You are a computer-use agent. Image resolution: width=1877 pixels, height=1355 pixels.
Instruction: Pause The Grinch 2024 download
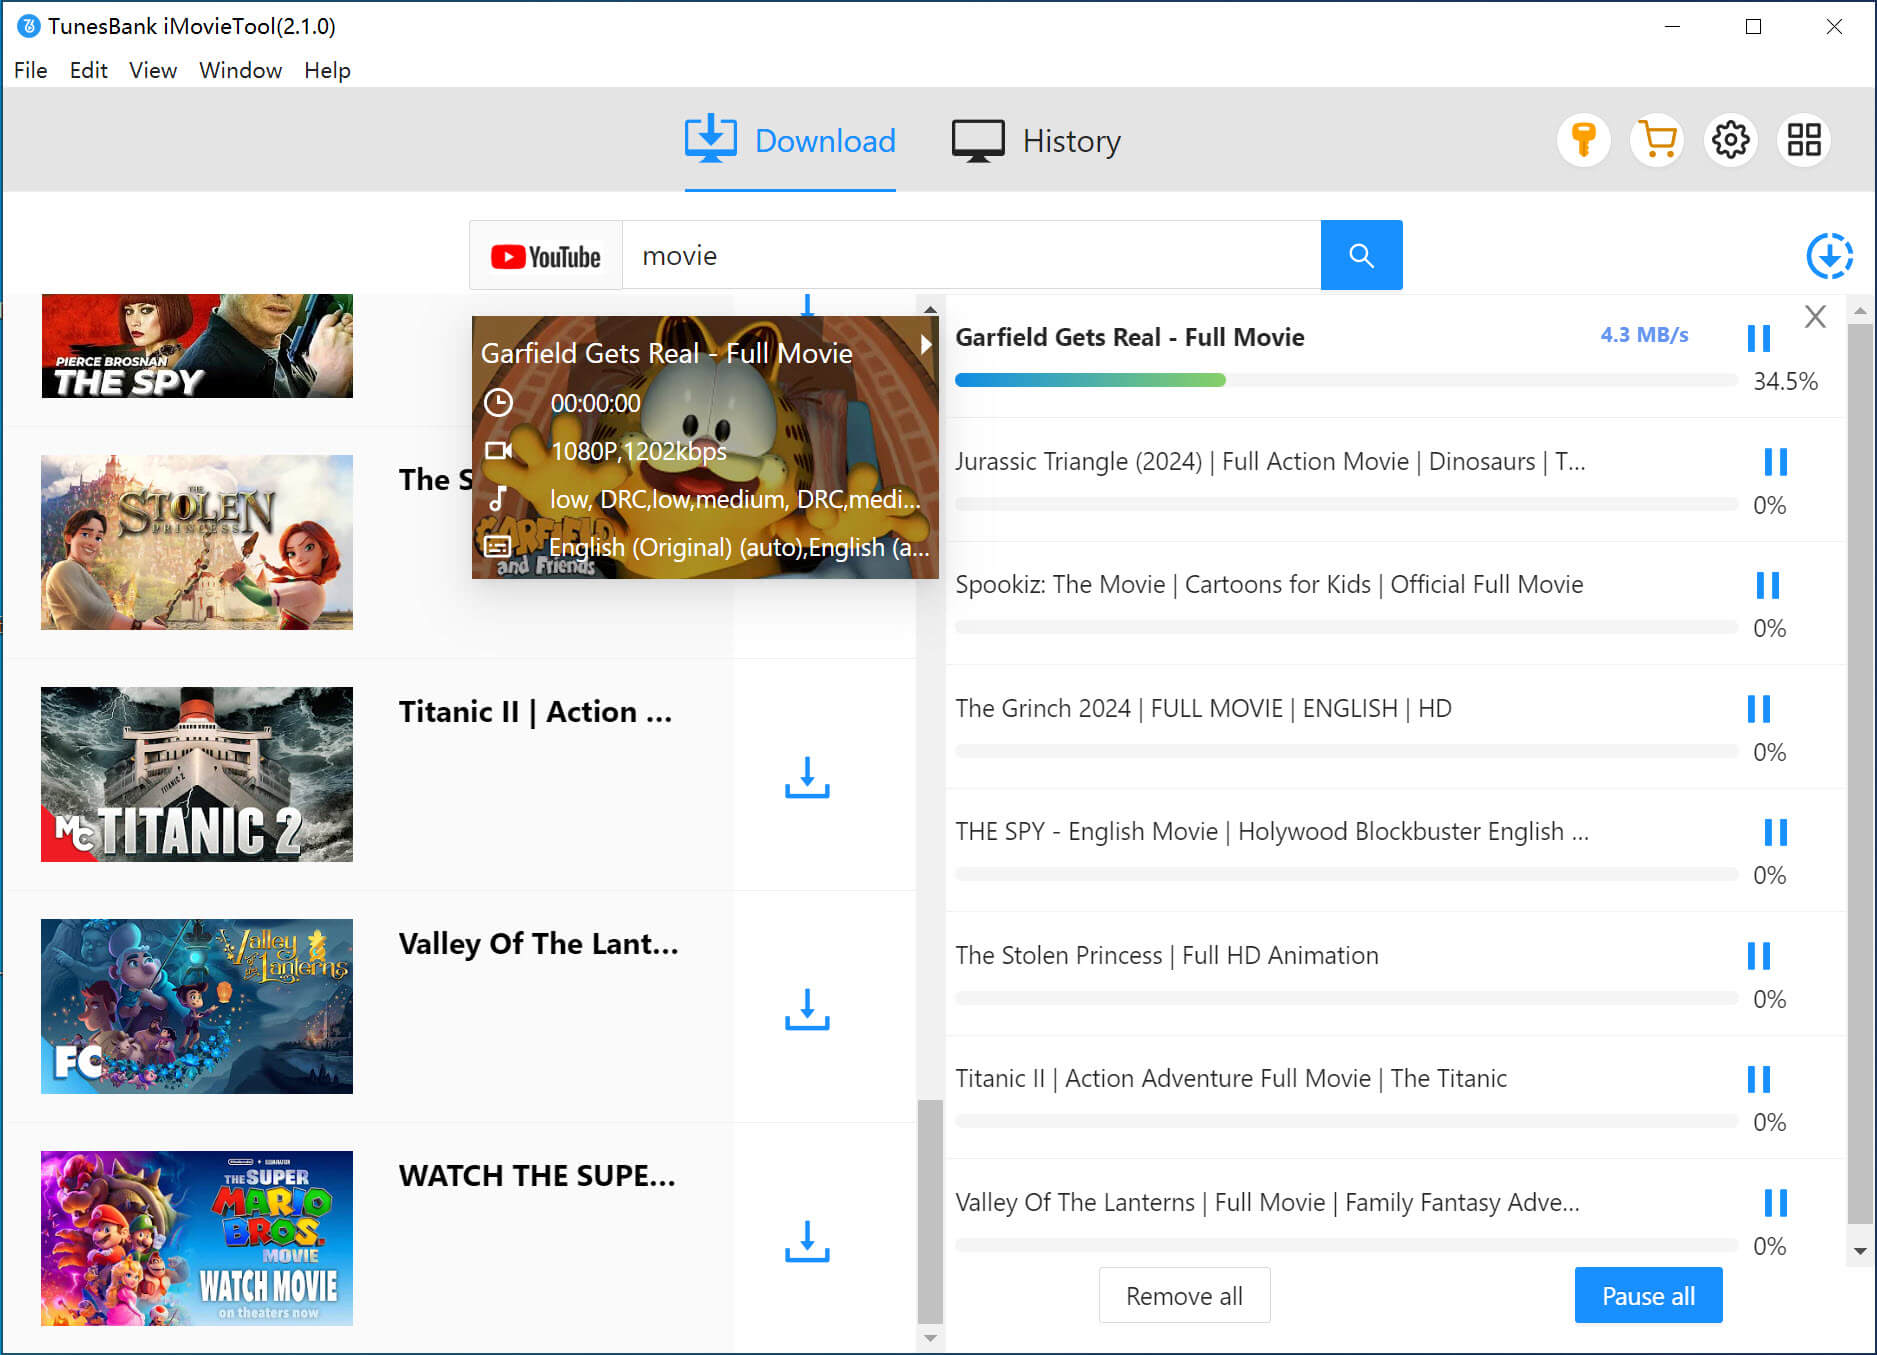coord(1758,709)
